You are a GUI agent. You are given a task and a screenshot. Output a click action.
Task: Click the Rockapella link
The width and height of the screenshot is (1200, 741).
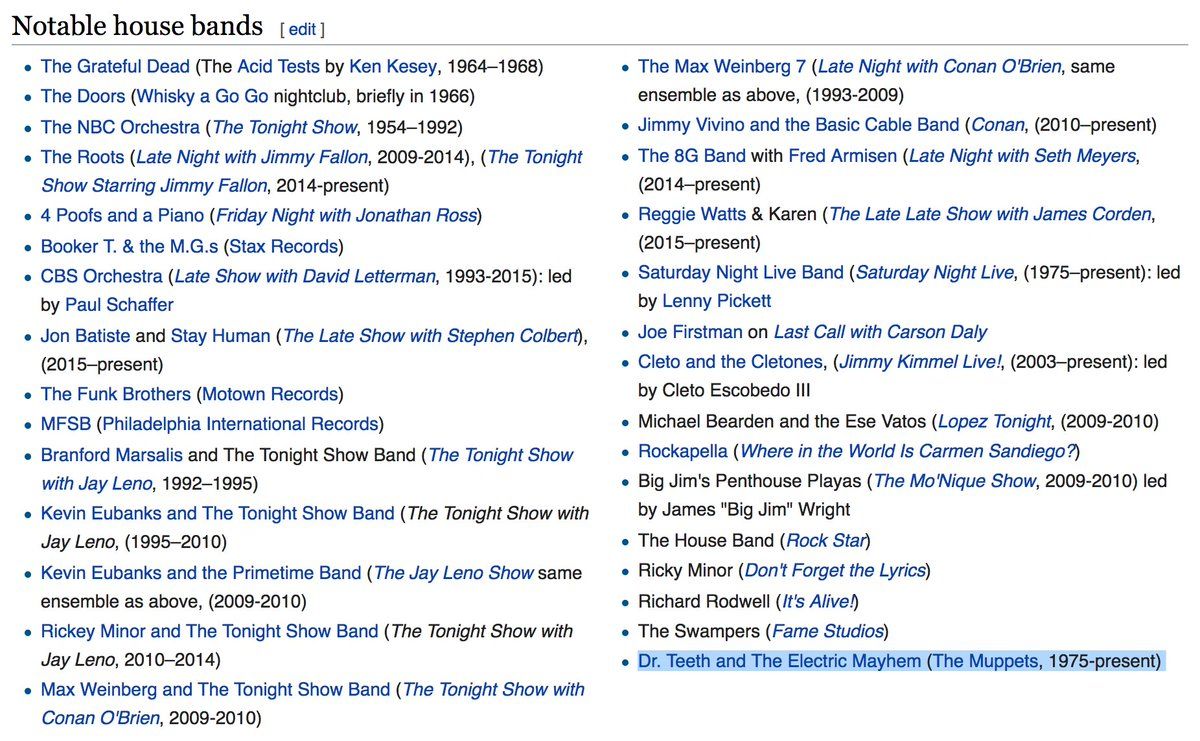click(683, 451)
